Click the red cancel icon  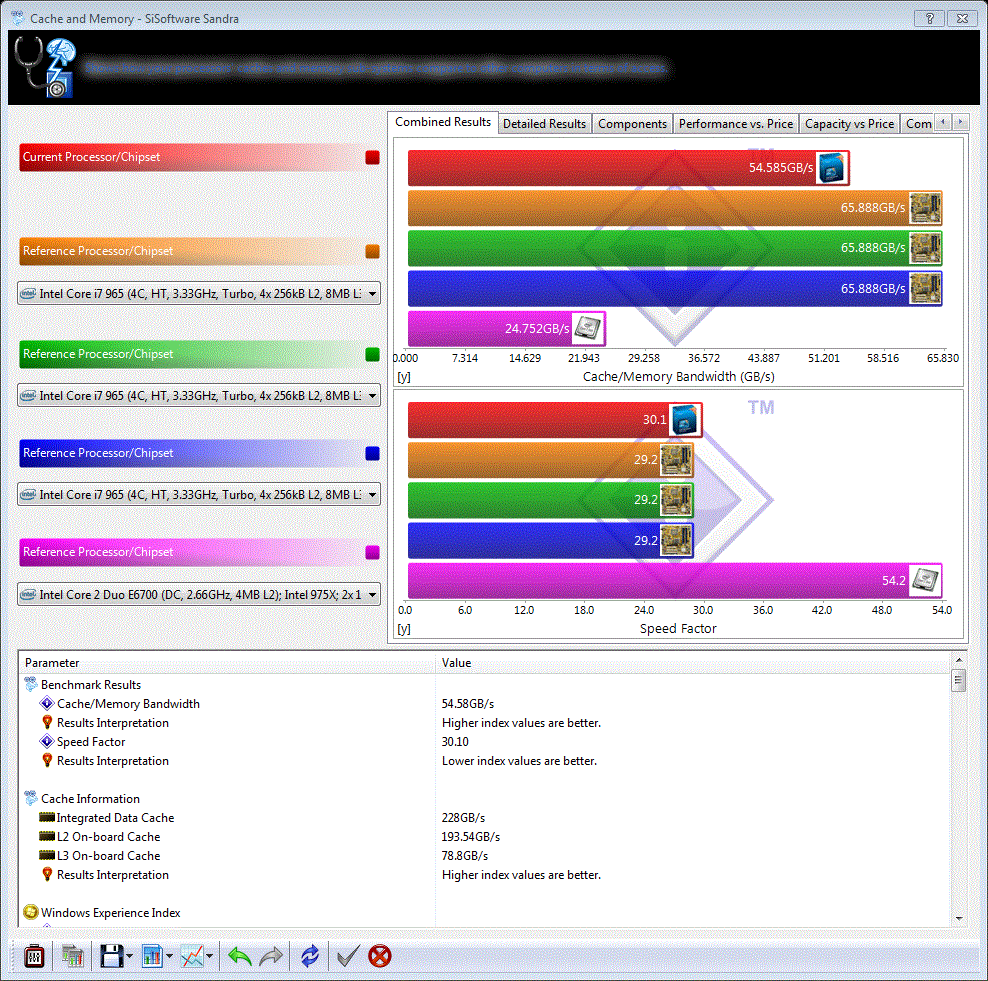(x=379, y=956)
